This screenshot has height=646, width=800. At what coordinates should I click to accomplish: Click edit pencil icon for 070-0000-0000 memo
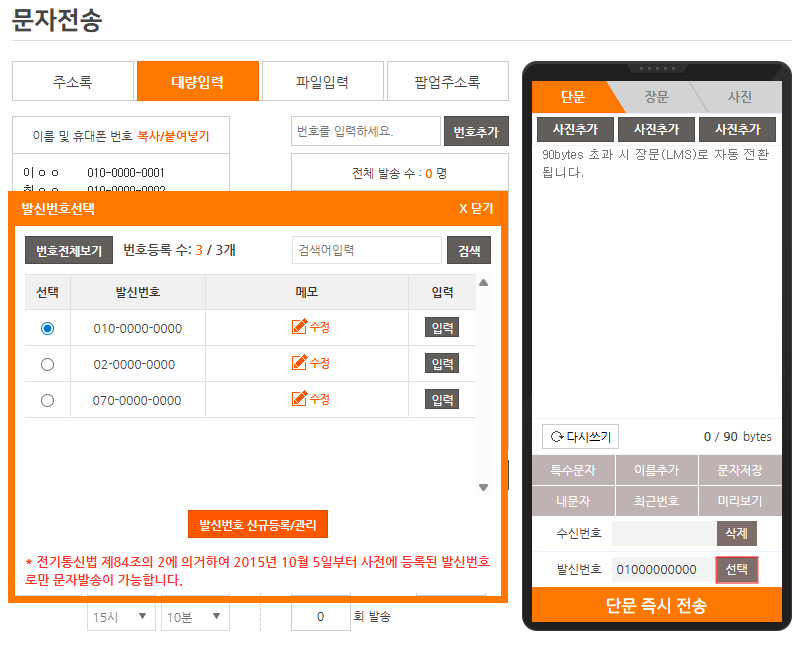pos(300,399)
